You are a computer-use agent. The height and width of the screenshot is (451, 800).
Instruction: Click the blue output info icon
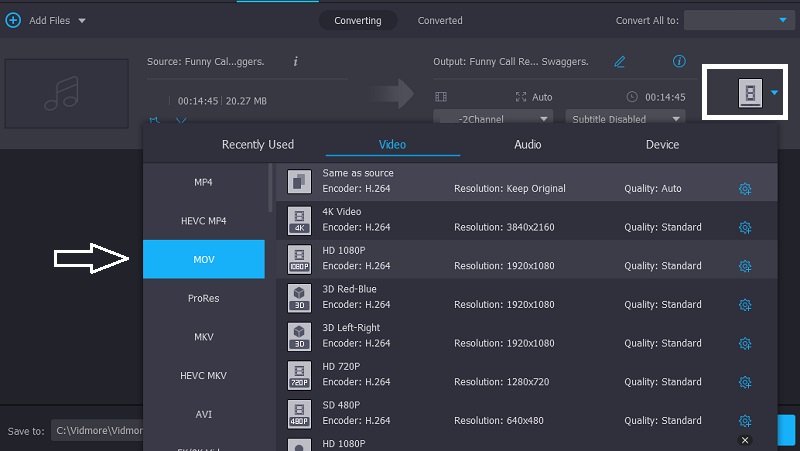(680, 62)
